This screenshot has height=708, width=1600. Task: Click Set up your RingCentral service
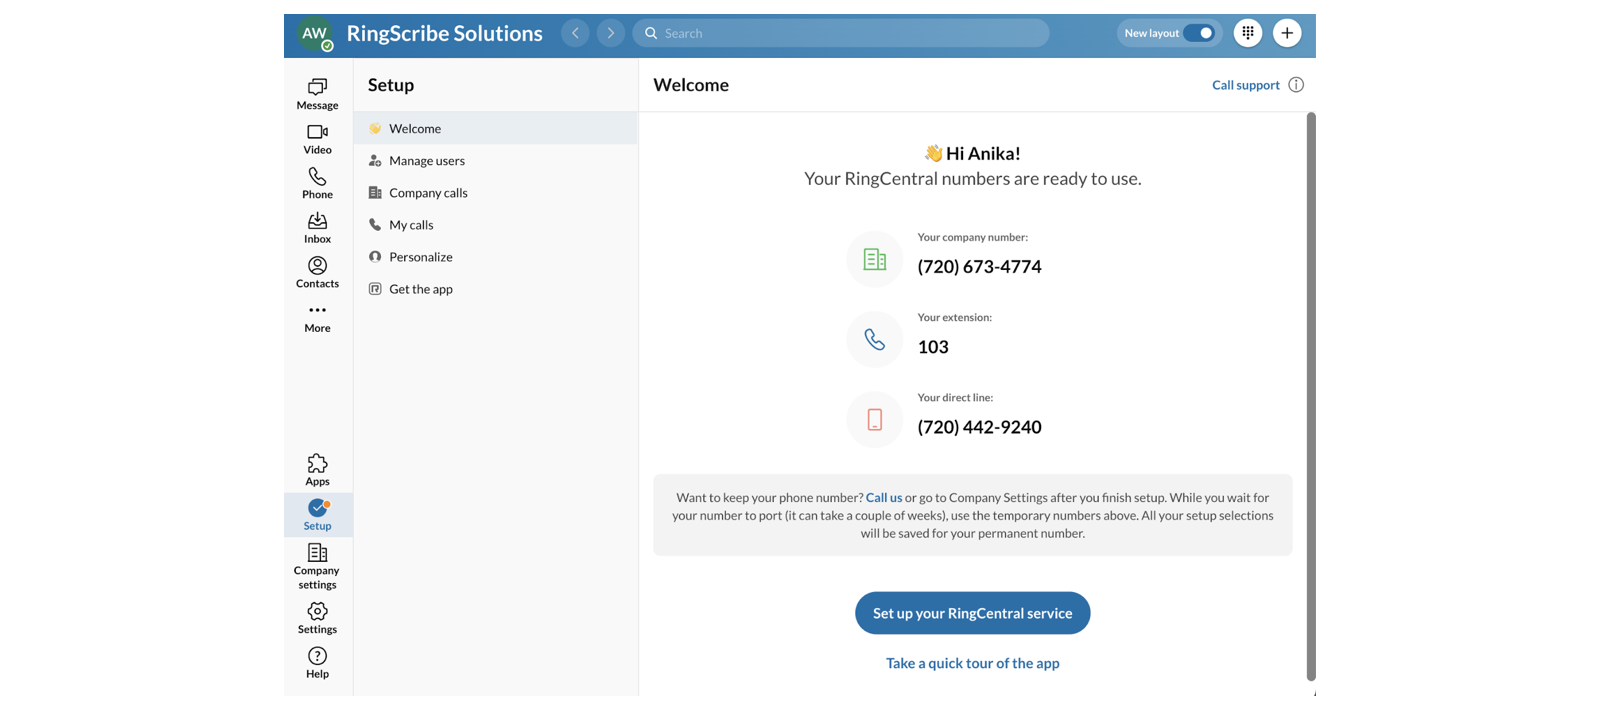tap(972, 613)
